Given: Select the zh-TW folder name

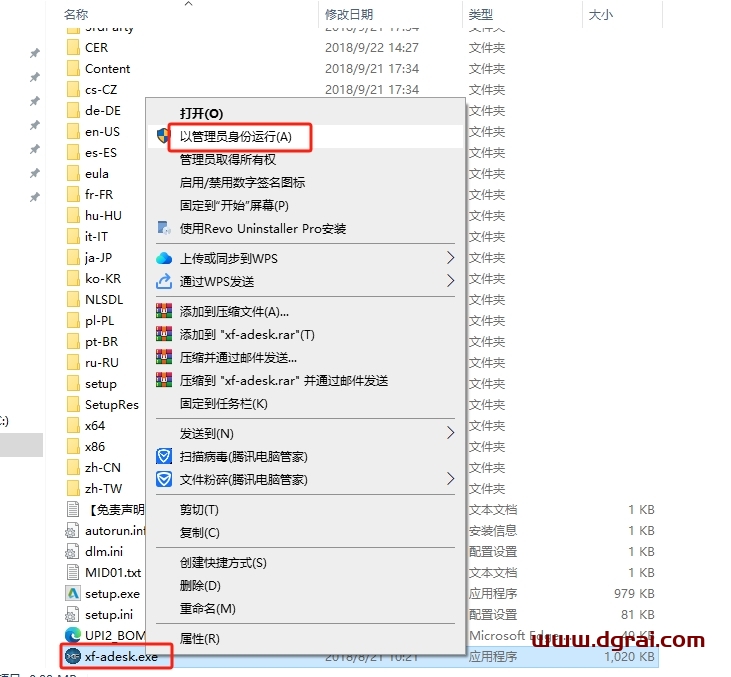Looking at the screenshot, I should pos(103,489).
